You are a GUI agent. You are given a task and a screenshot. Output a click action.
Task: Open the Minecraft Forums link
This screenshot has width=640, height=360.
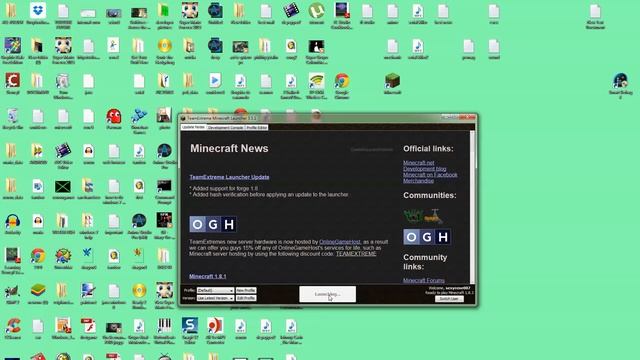point(424,280)
